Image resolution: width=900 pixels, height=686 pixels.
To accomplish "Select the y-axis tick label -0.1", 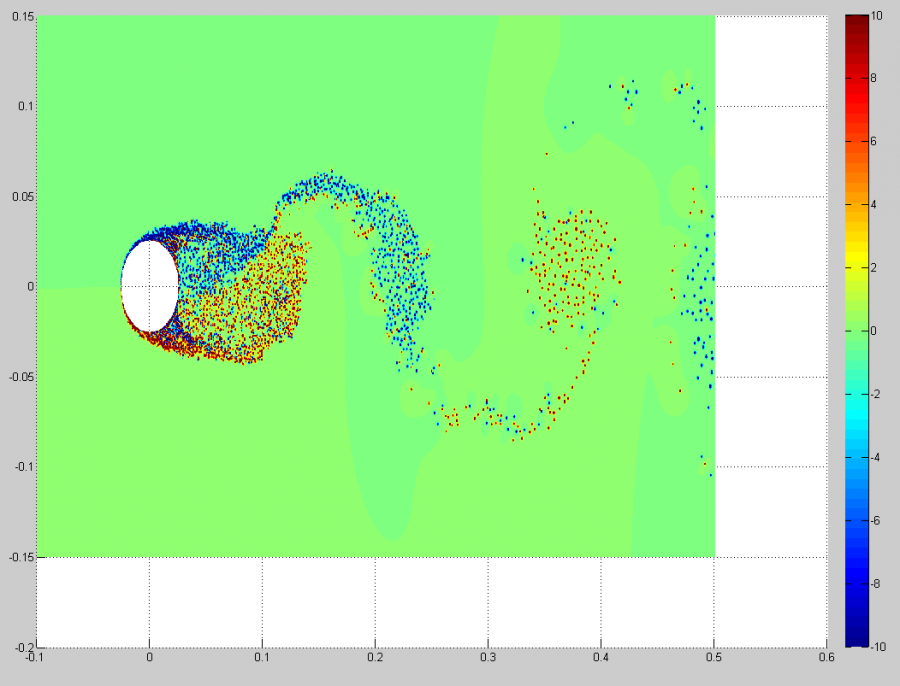I will point(24,466).
